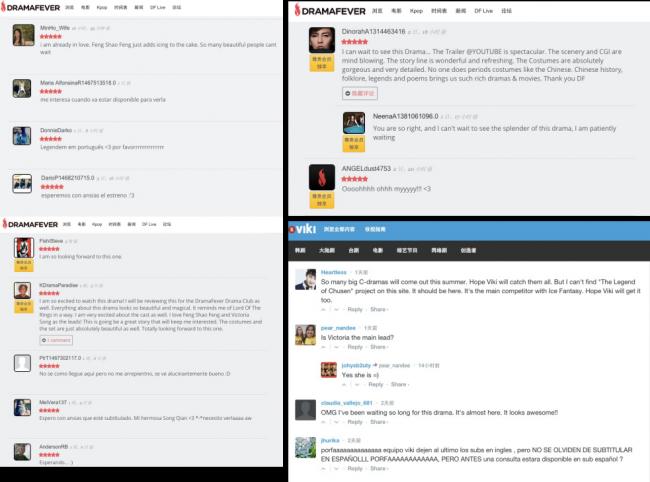Image resolution: width=650 pixels, height=482 pixels.
Task: Click claudia_vallejo_681's gray avatar
Action: click(306, 409)
